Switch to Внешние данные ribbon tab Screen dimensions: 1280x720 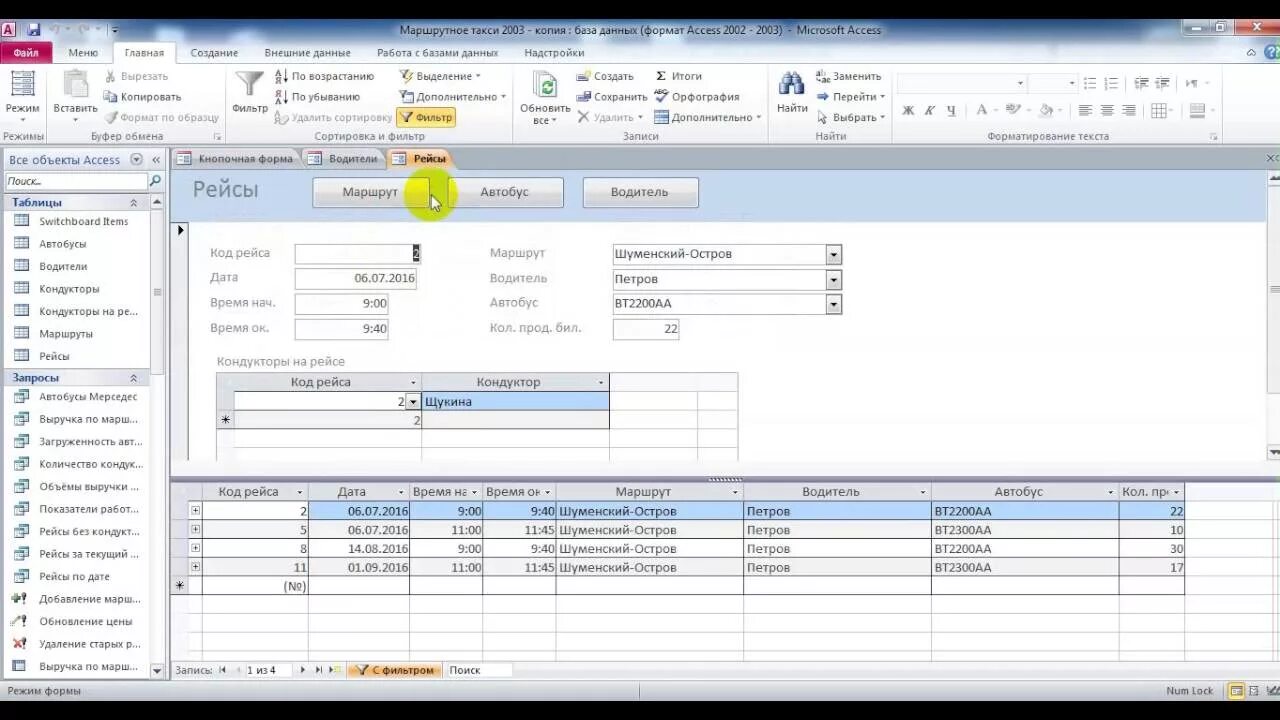(x=307, y=53)
